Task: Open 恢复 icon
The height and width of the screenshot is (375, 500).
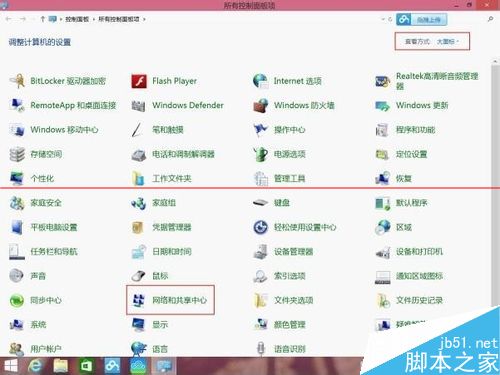Action: coord(382,178)
